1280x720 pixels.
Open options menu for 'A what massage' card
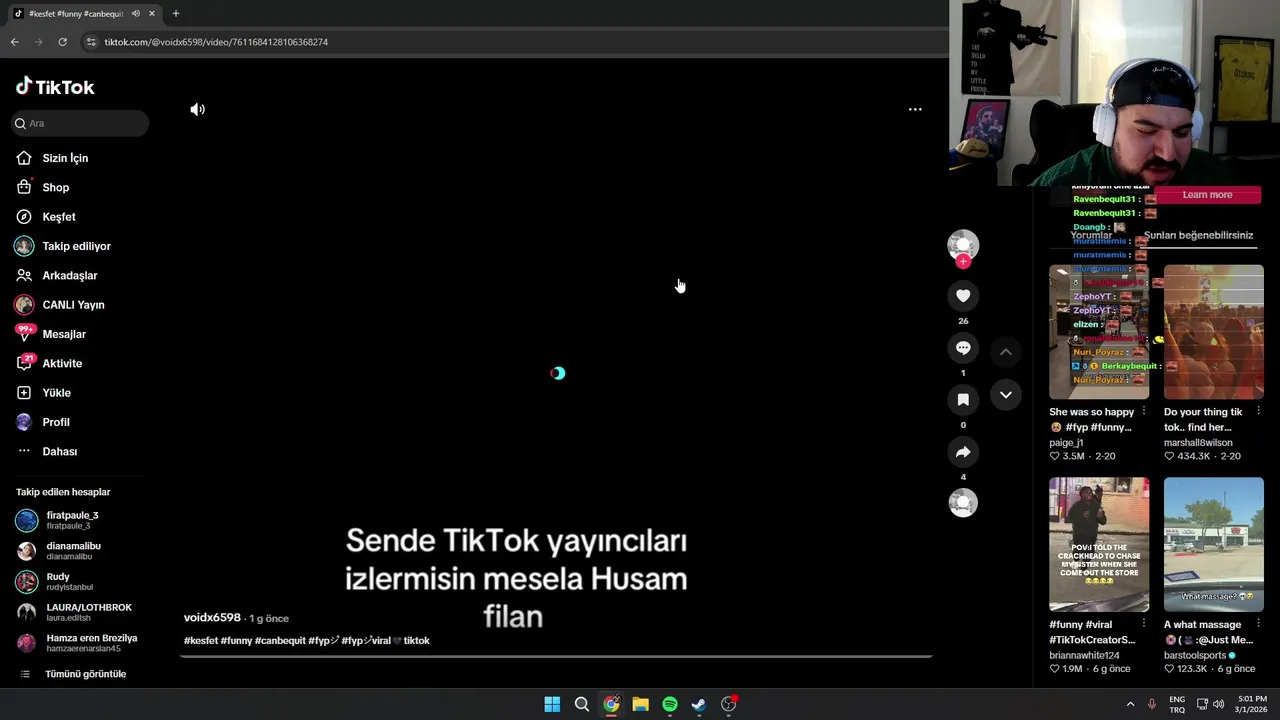(x=1258, y=625)
